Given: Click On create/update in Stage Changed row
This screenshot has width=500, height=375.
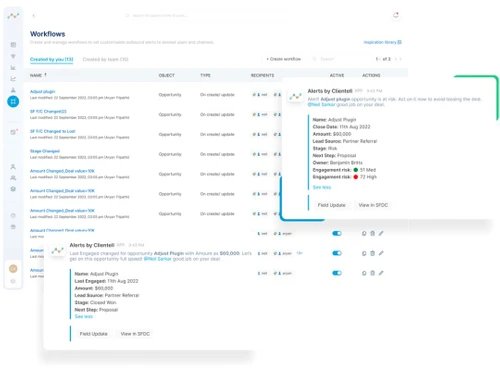Looking at the screenshot, I should click(217, 154).
